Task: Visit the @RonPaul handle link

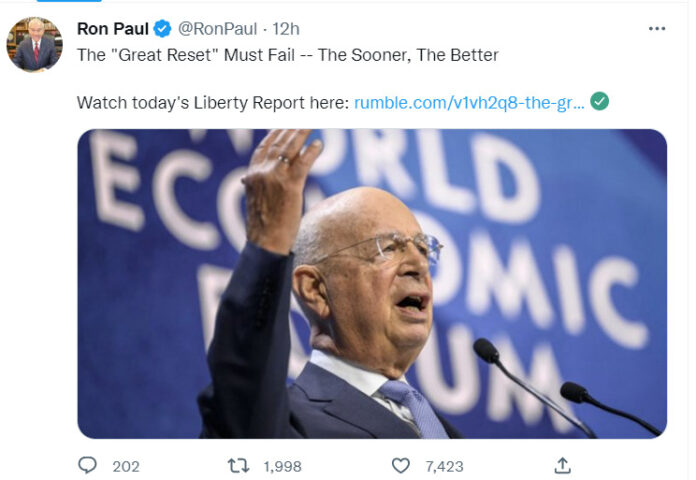Action: click(x=217, y=29)
